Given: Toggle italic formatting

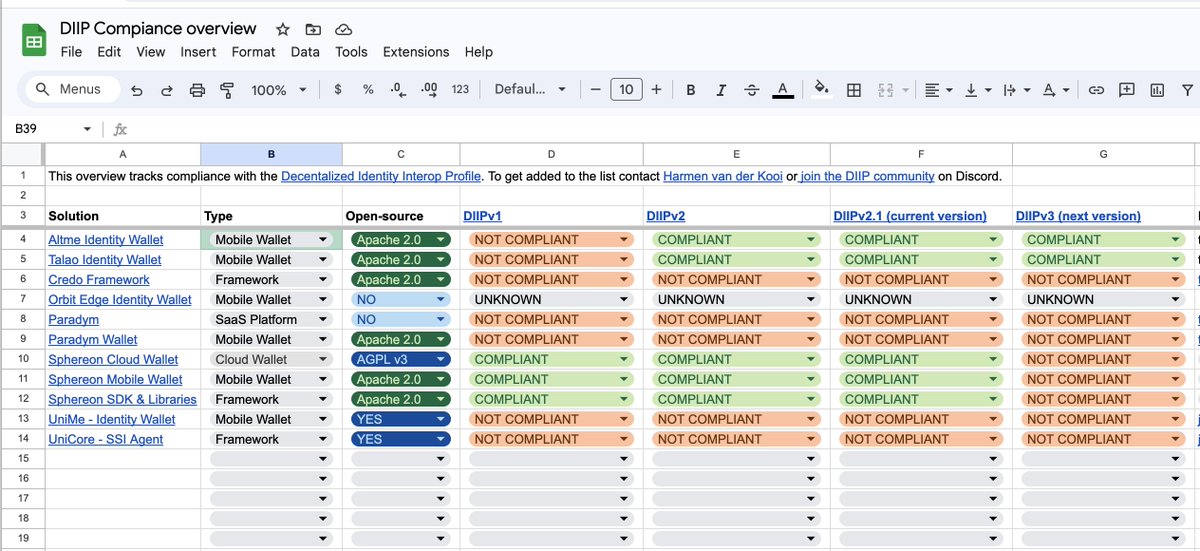Looking at the screenshot, I should click(x=721, y=90).
